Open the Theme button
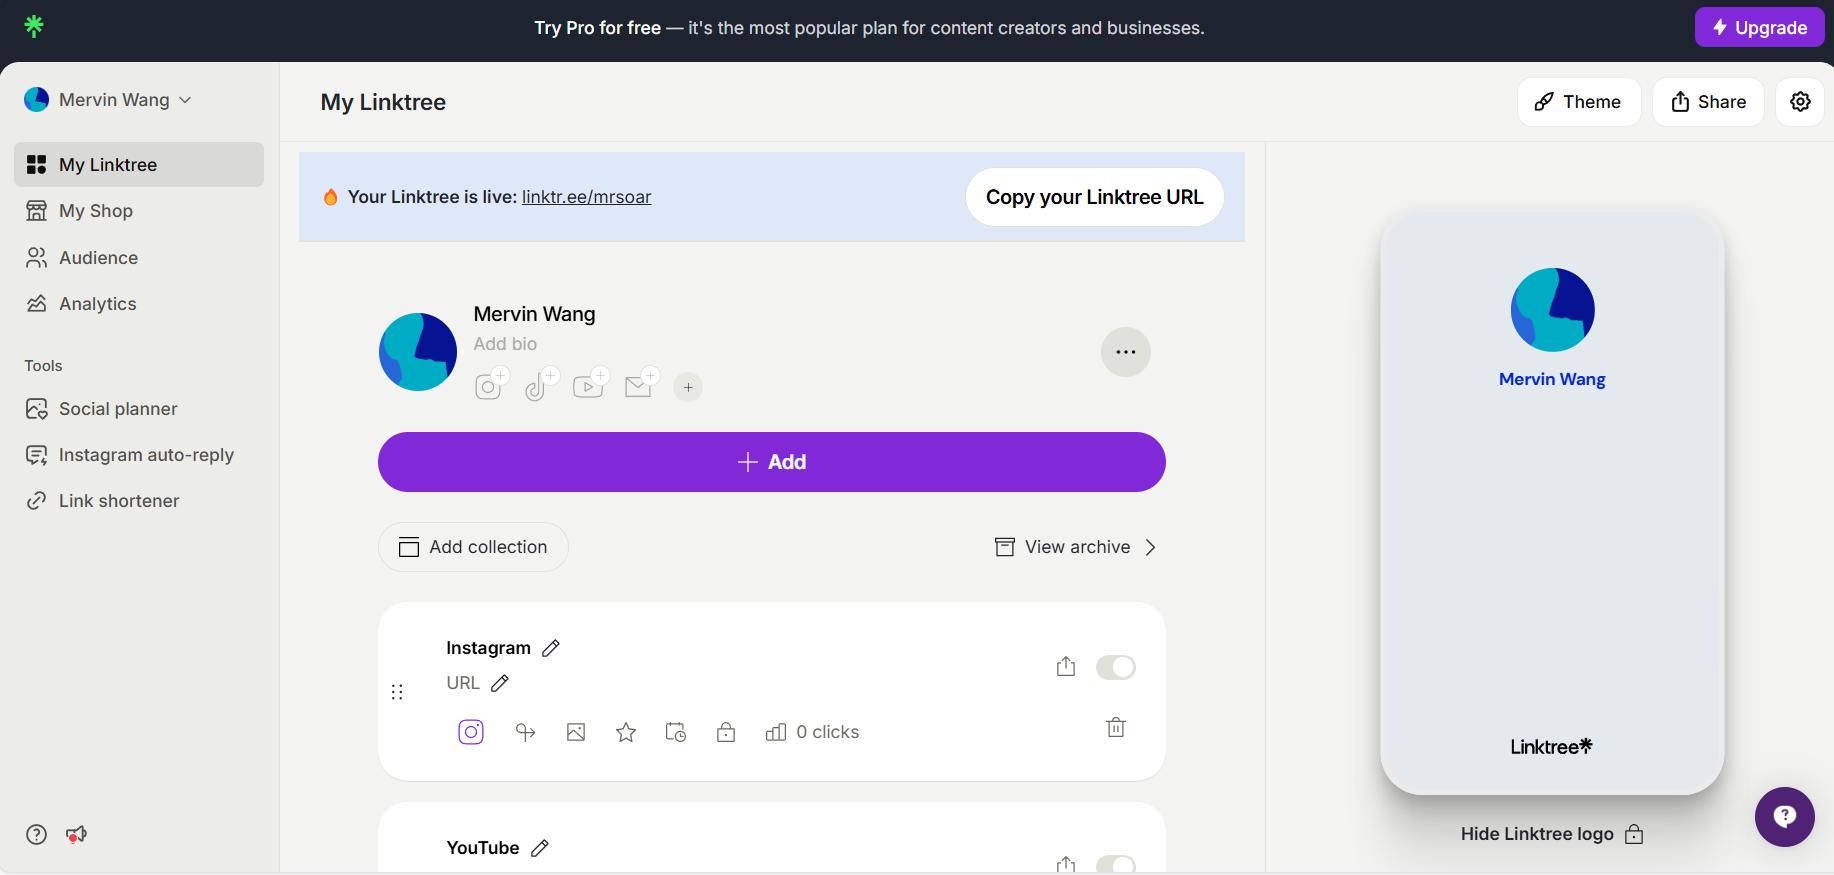The width and height of the screenshot is (1834, 875). pyautogui.click(x=1579, y=102)
